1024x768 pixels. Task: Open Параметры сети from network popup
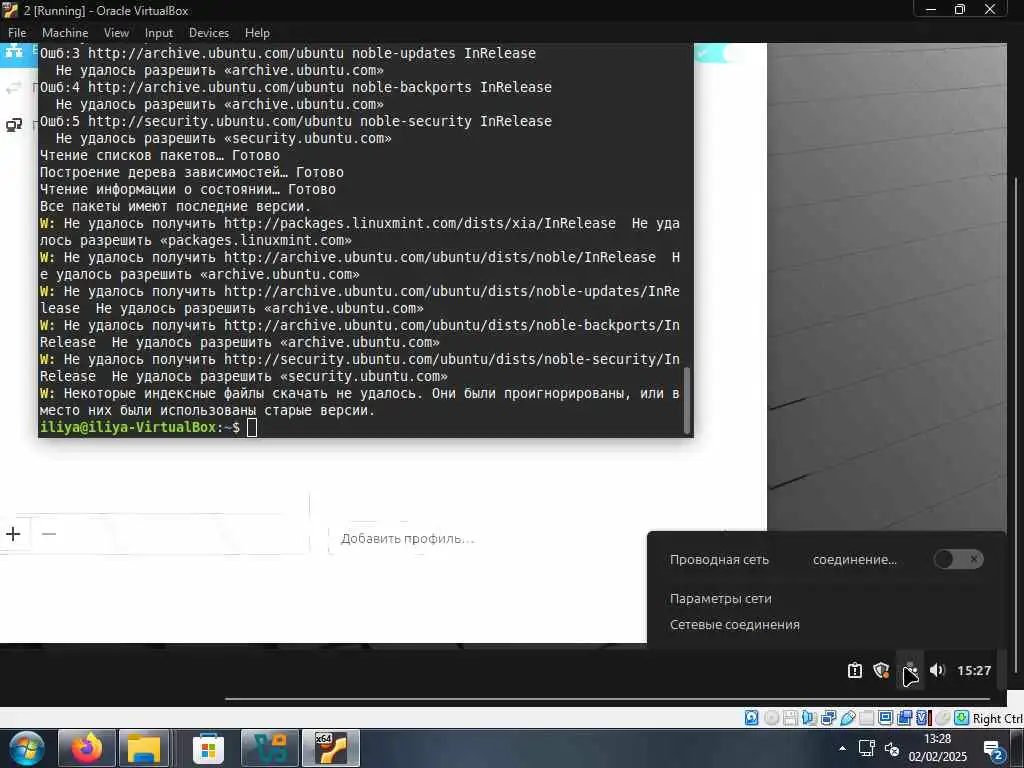click(720, 598)
